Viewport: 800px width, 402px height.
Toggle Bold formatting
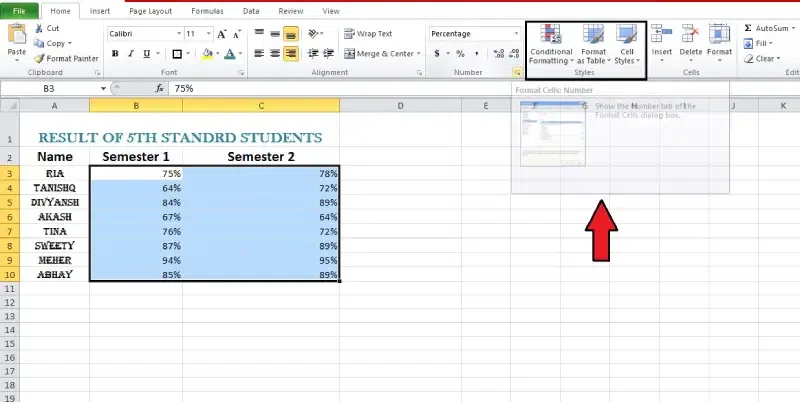(115, 54)
